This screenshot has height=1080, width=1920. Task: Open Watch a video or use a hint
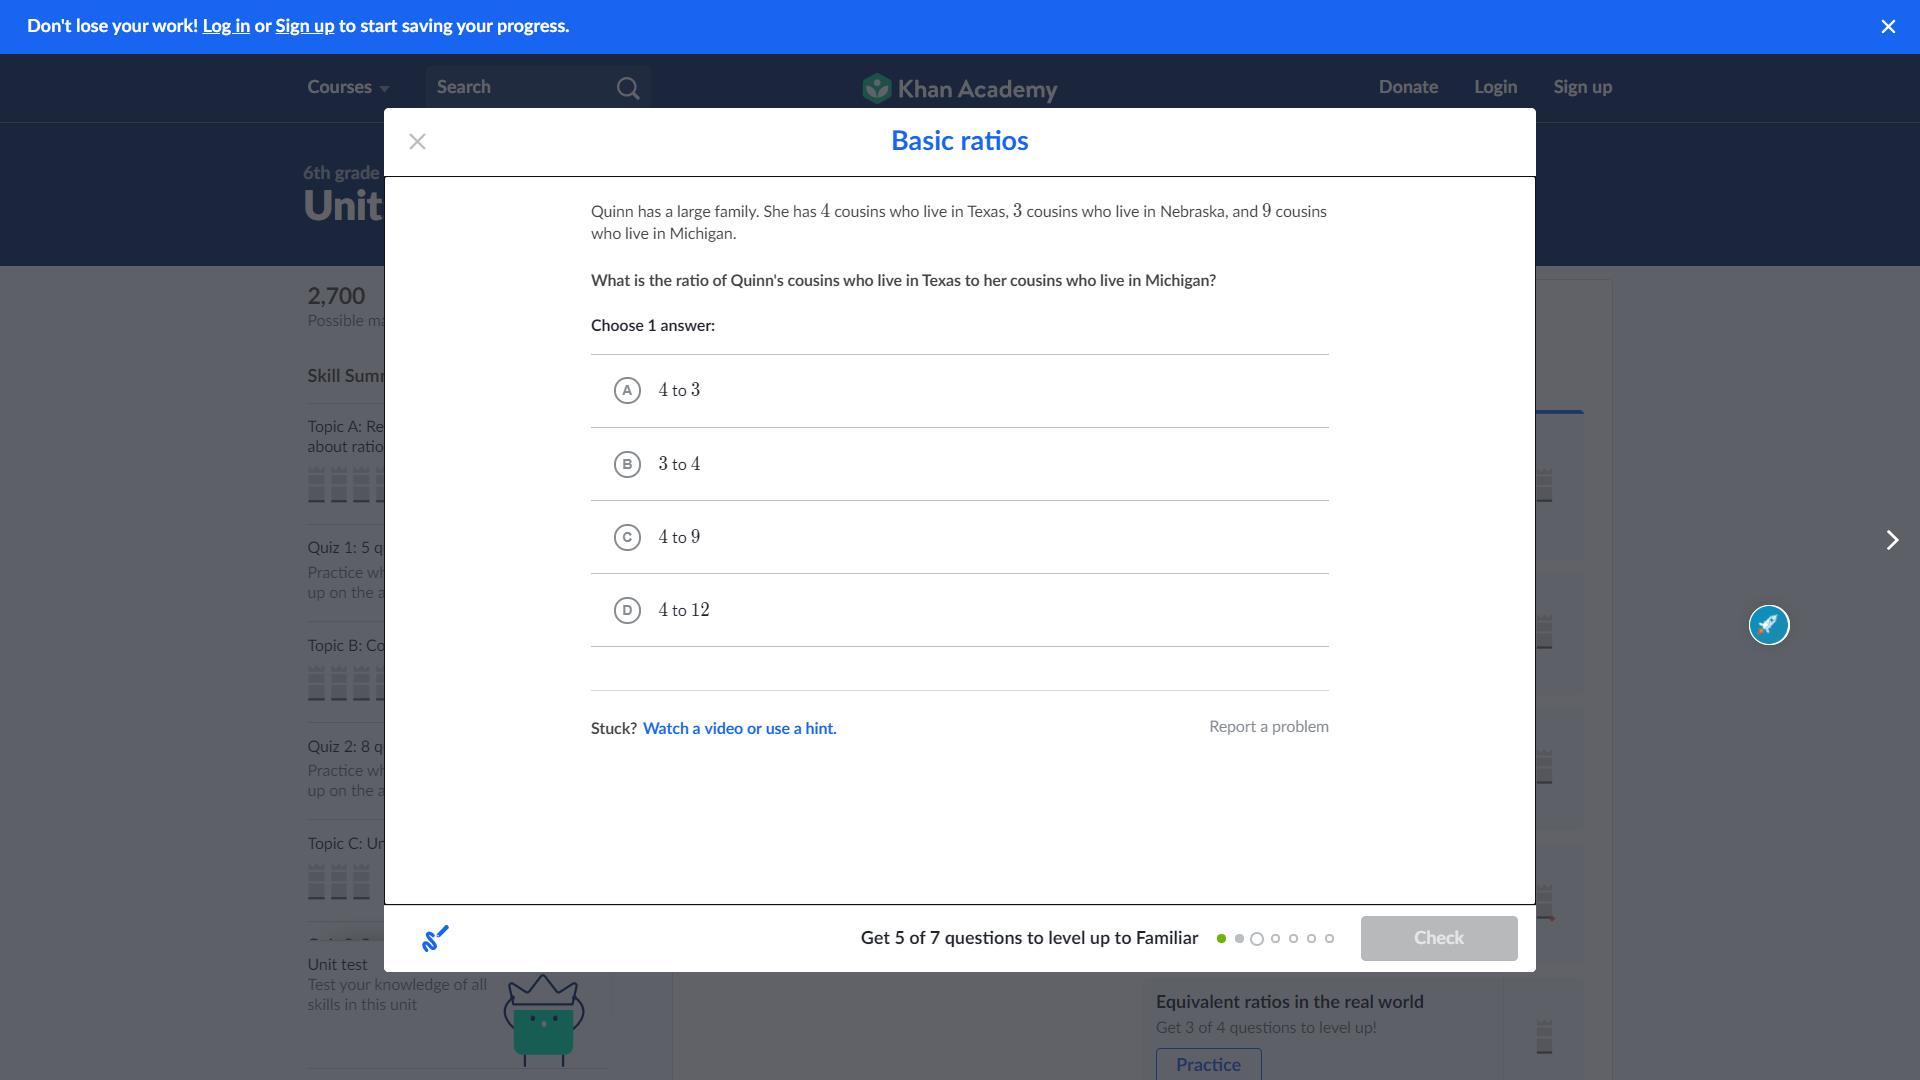coord(739,728)
